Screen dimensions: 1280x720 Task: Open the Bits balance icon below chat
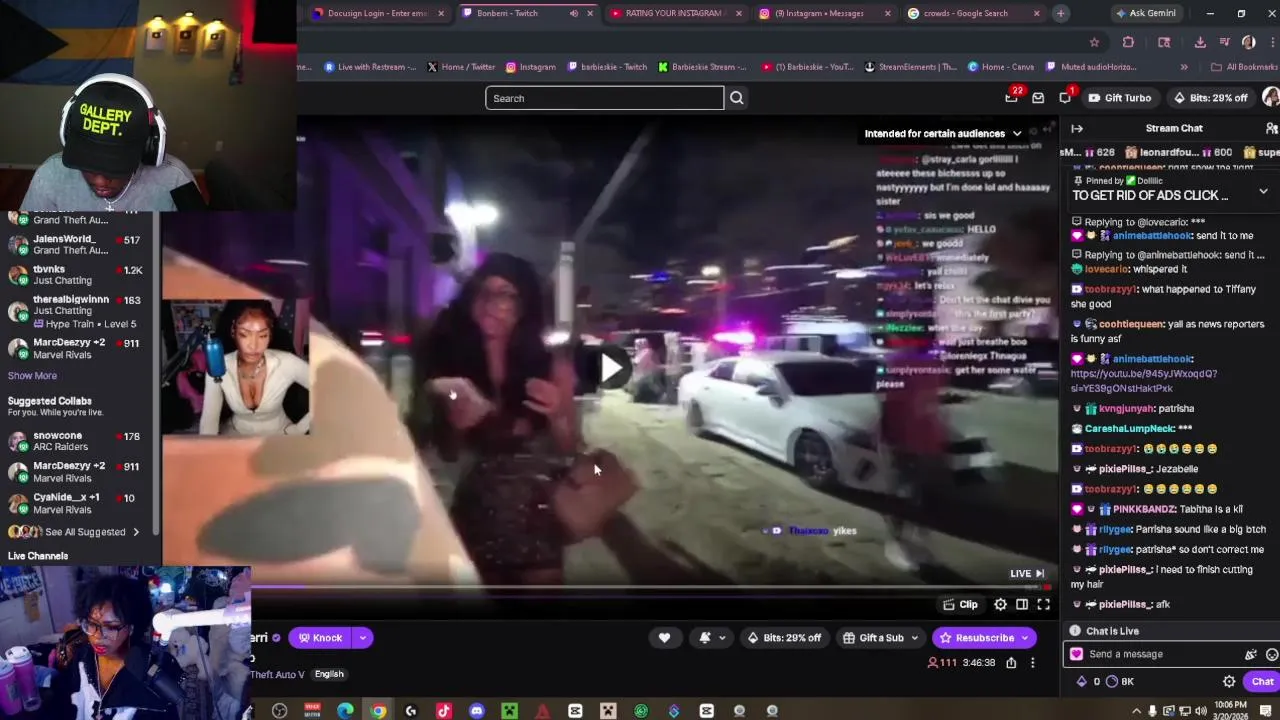1082,682
